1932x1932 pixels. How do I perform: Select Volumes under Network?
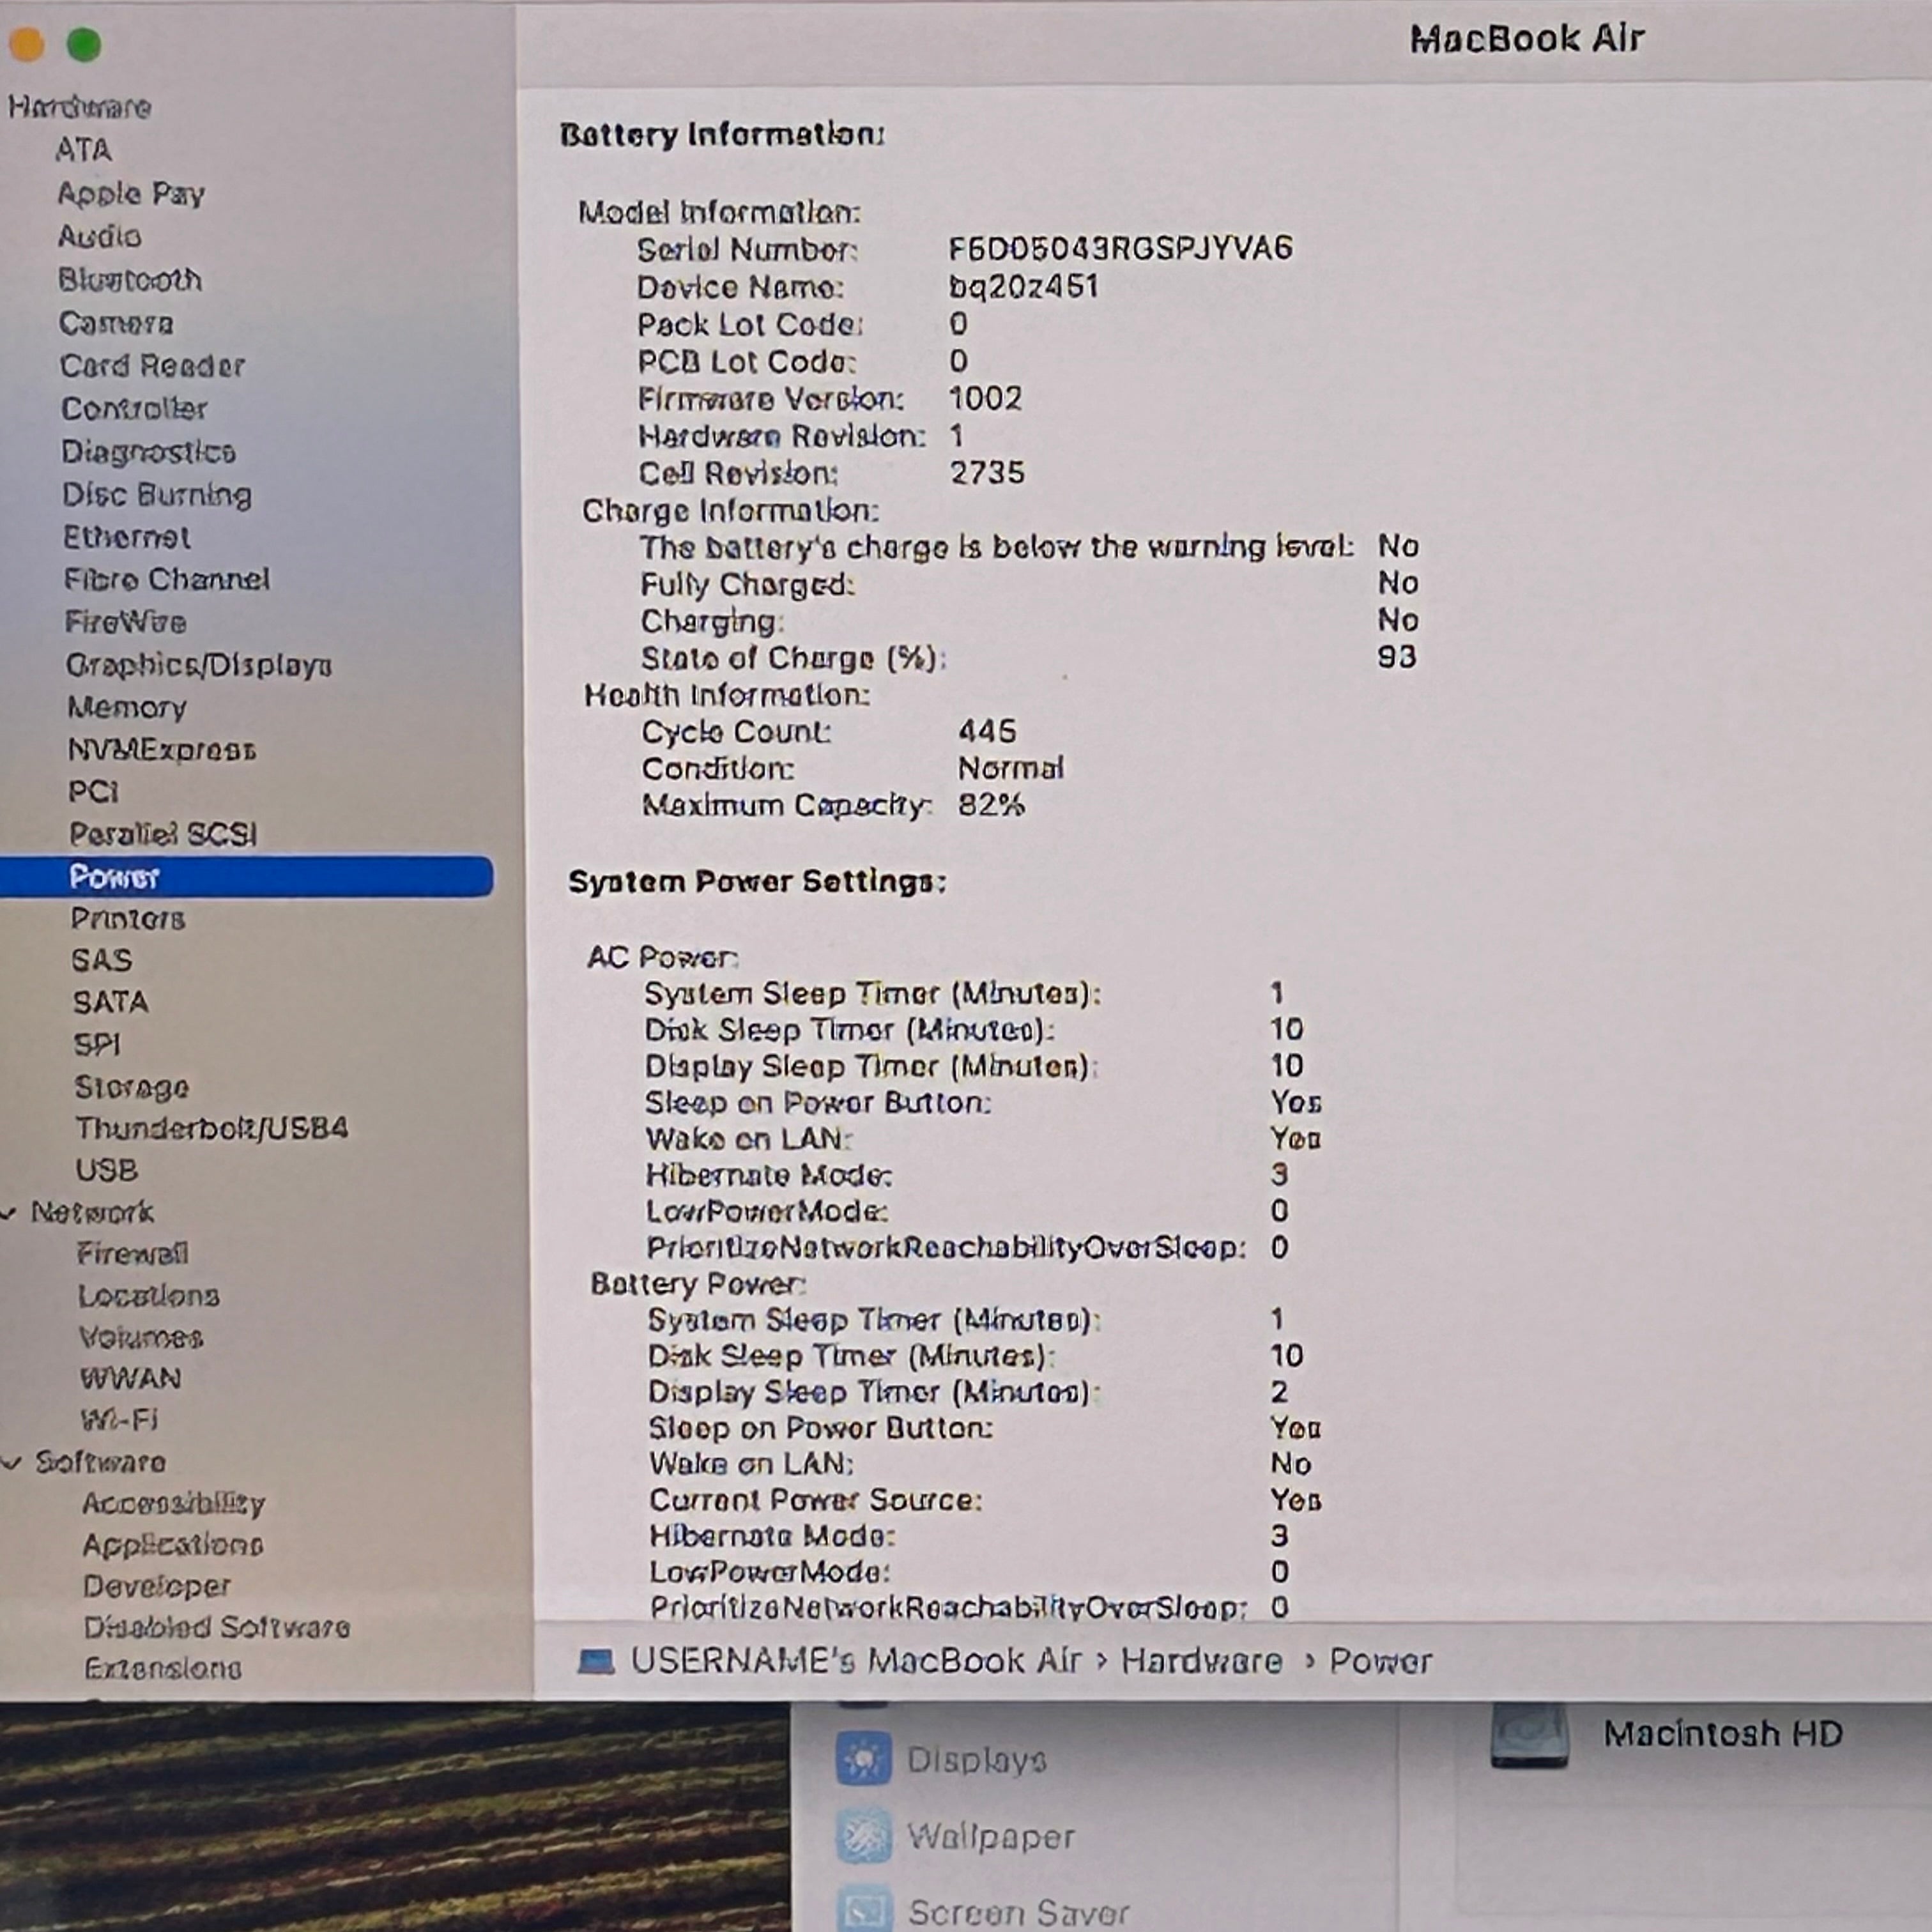[141, 1338]
